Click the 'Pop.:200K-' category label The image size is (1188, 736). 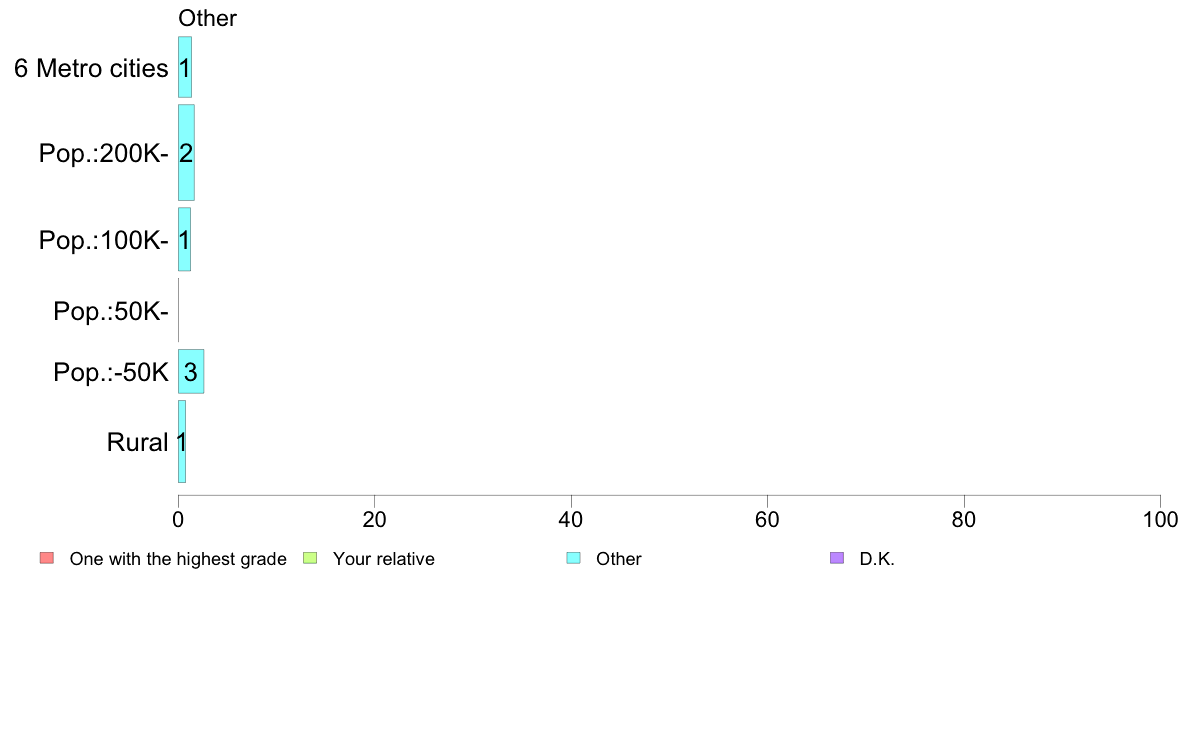point(103,154)
